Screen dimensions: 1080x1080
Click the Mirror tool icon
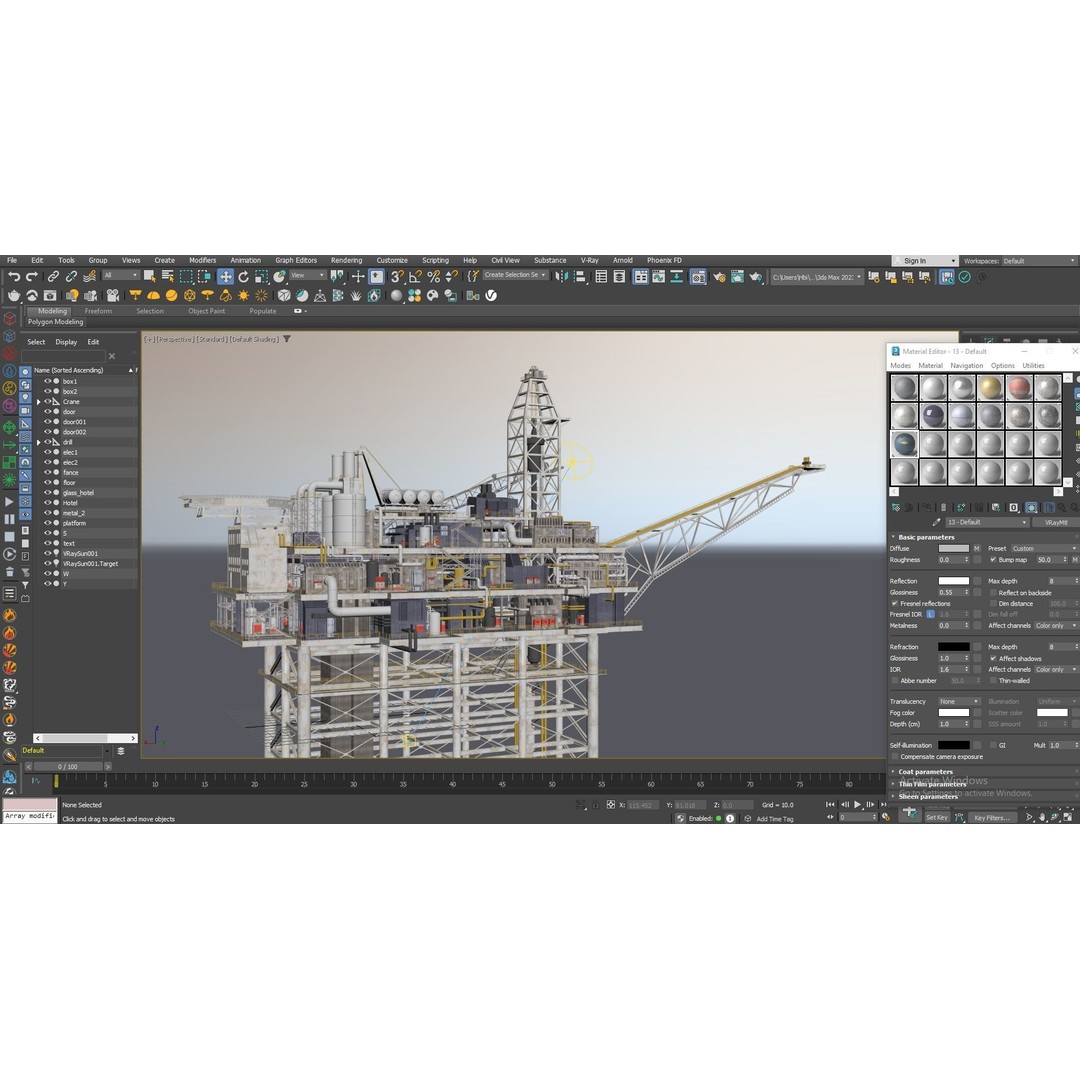coord(564,277)
